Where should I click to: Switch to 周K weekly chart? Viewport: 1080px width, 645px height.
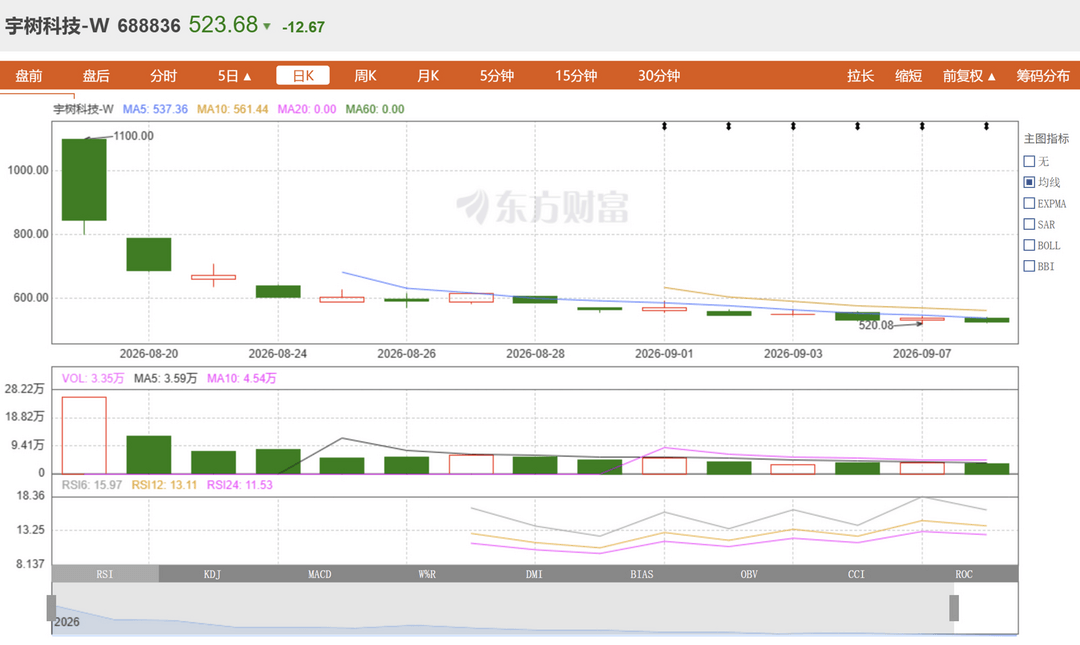(x=365, y=76)
